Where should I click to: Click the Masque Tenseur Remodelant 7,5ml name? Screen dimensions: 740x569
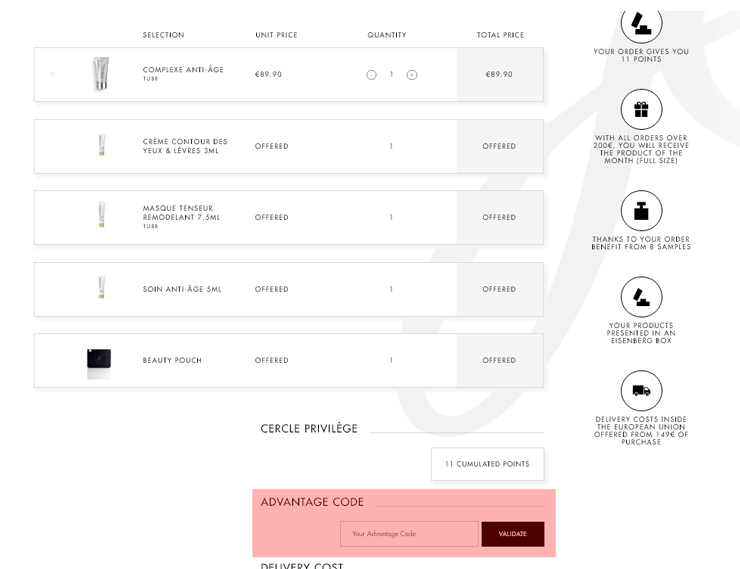click(x=181, y=212)
